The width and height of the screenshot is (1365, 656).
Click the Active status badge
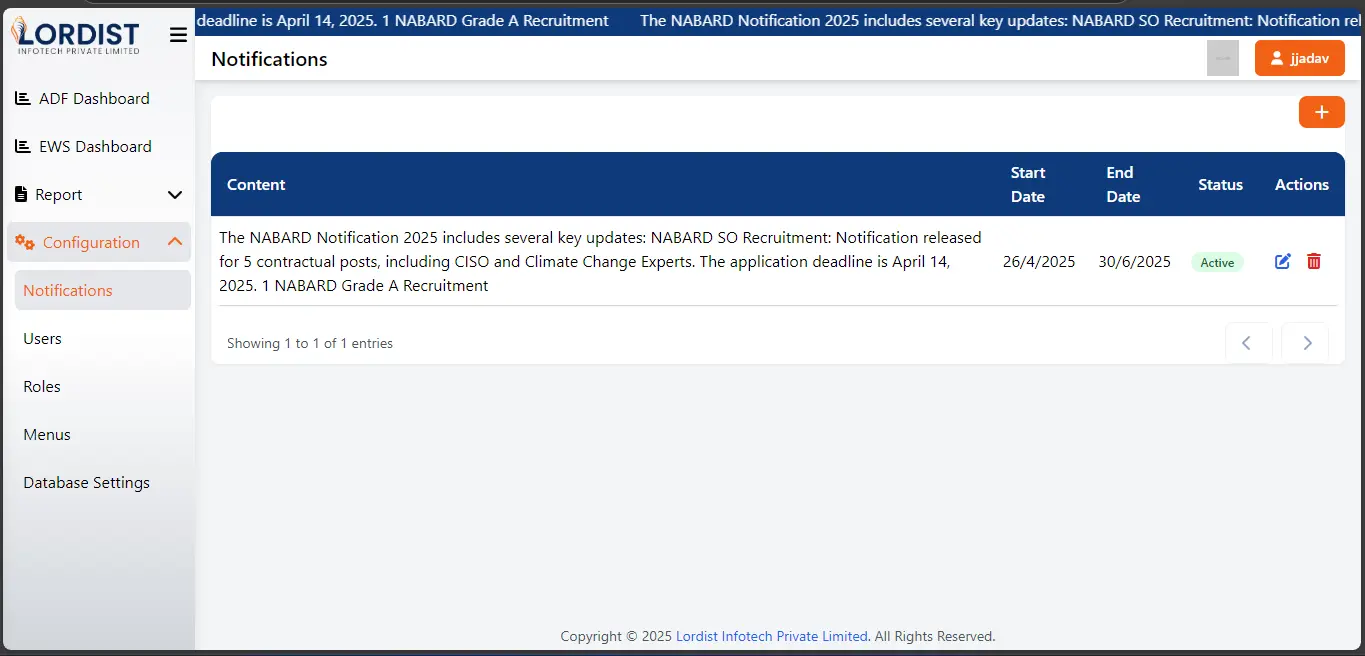[x=1217, y=263]
